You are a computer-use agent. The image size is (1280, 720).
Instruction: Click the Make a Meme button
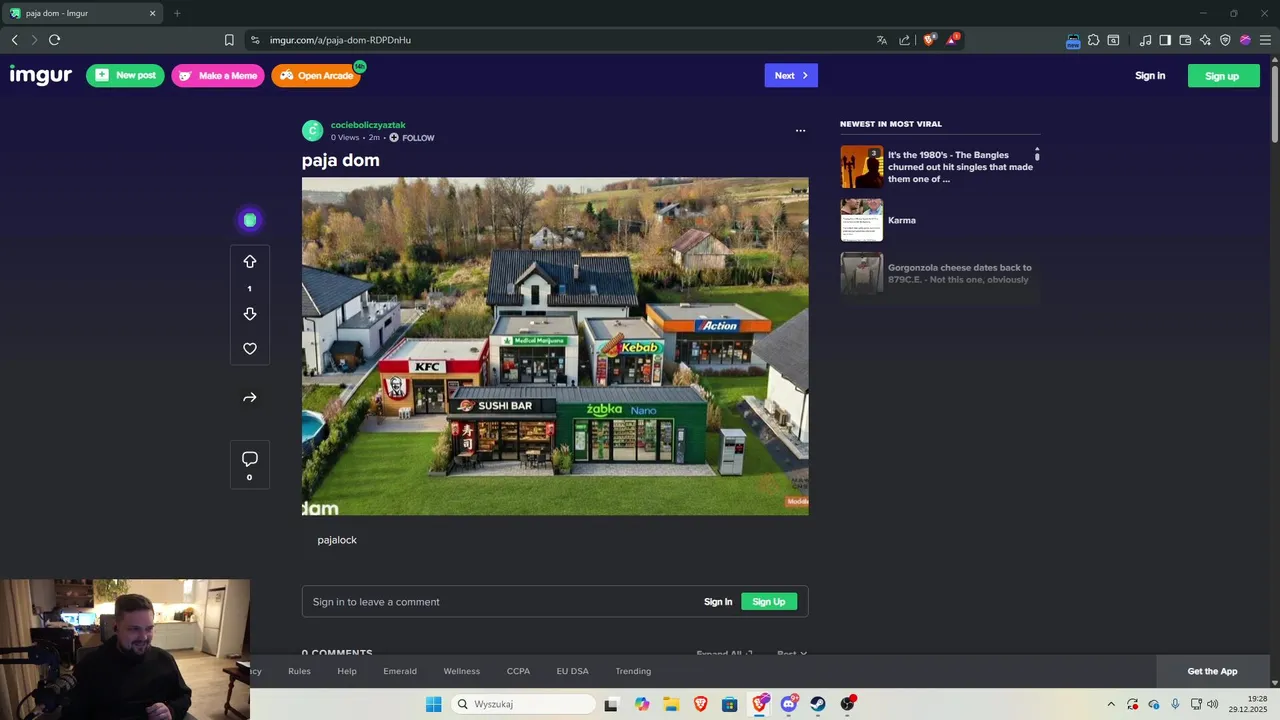[218, 75]
